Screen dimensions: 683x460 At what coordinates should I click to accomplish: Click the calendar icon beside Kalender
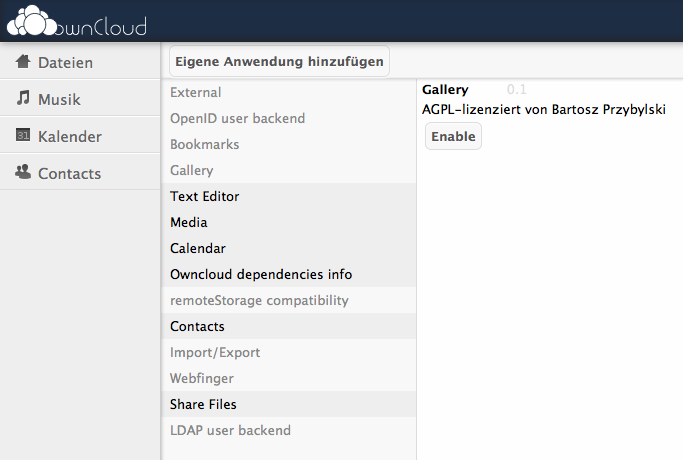[x=23, y=136]
